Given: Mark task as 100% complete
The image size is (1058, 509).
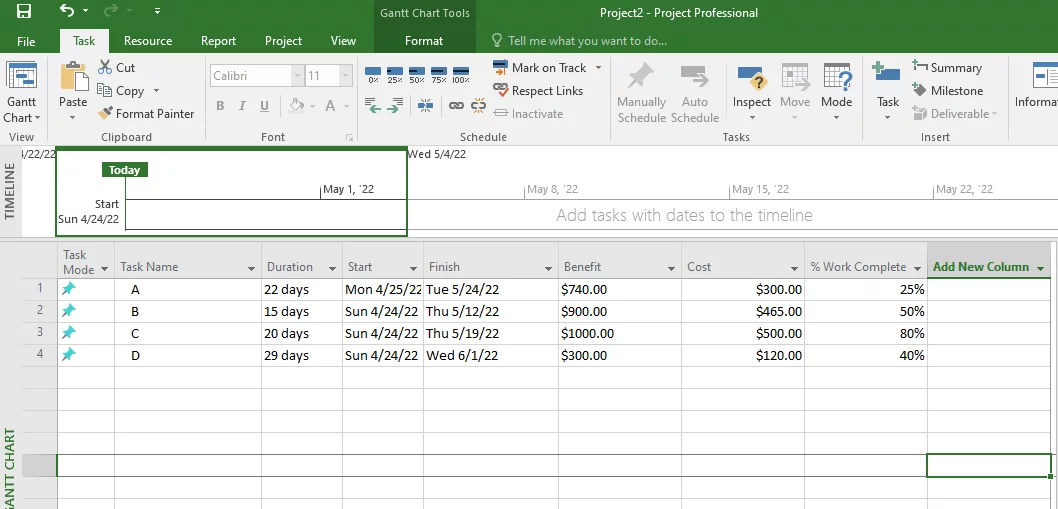Looking at the screenshot, I should 461,73.
